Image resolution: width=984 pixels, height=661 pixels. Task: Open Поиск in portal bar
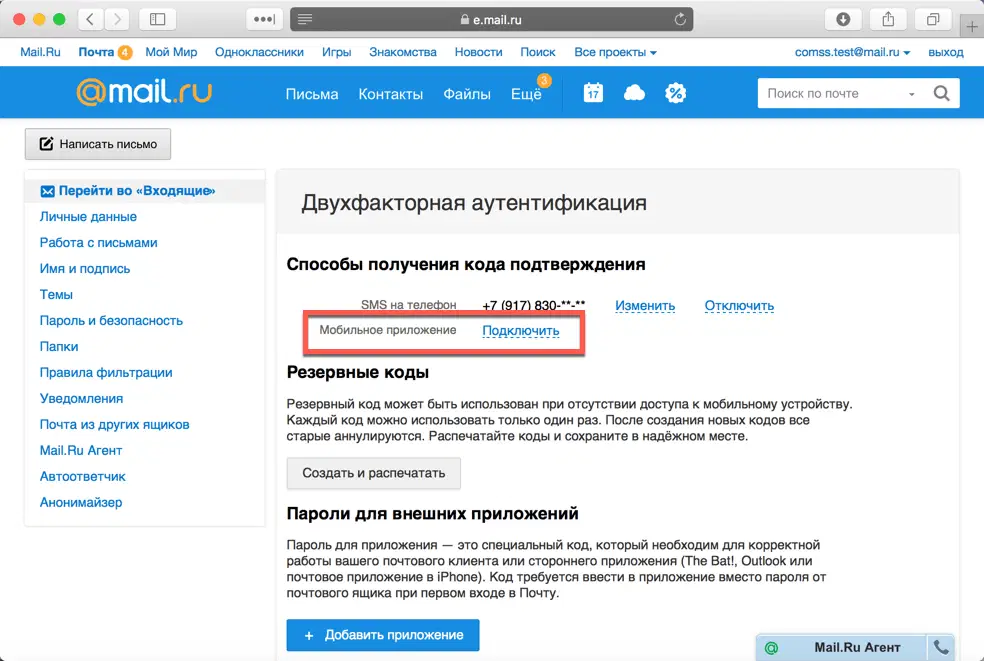click(x=538, y=52)
